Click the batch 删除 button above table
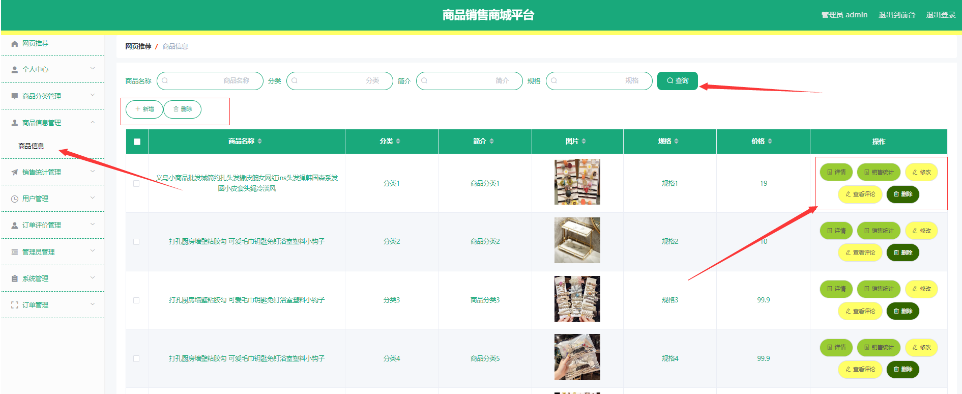The width and height of the screenshot is (962, 394). coord(183,109)
